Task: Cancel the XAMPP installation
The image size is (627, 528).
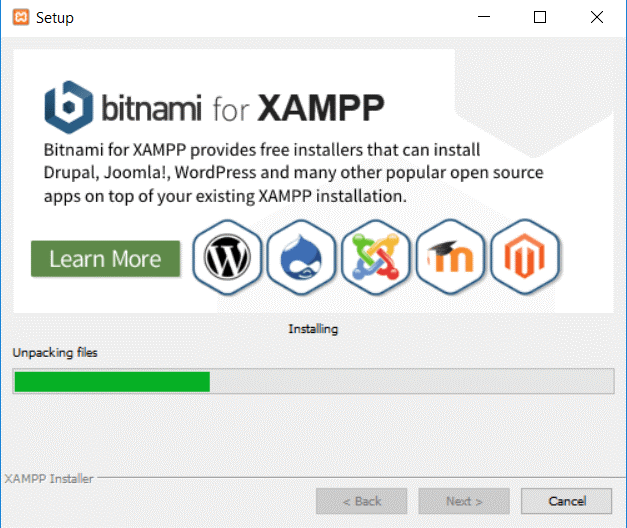Action: click(567, 501)
